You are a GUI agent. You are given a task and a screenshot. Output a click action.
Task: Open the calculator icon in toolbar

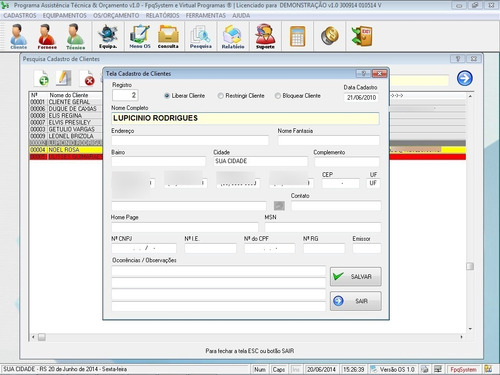coord(298,36)
